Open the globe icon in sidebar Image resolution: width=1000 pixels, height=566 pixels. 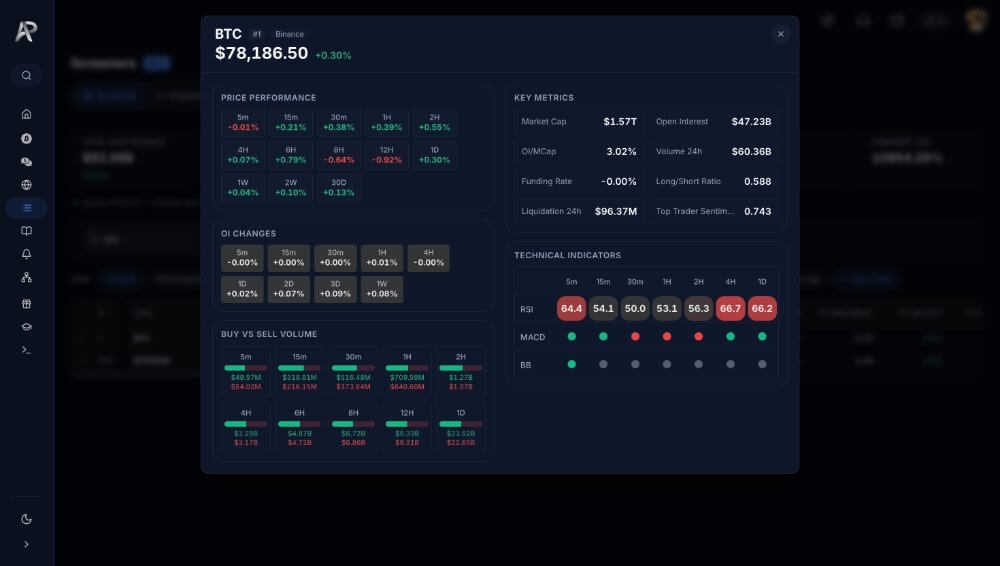click(x=26, y=185)
